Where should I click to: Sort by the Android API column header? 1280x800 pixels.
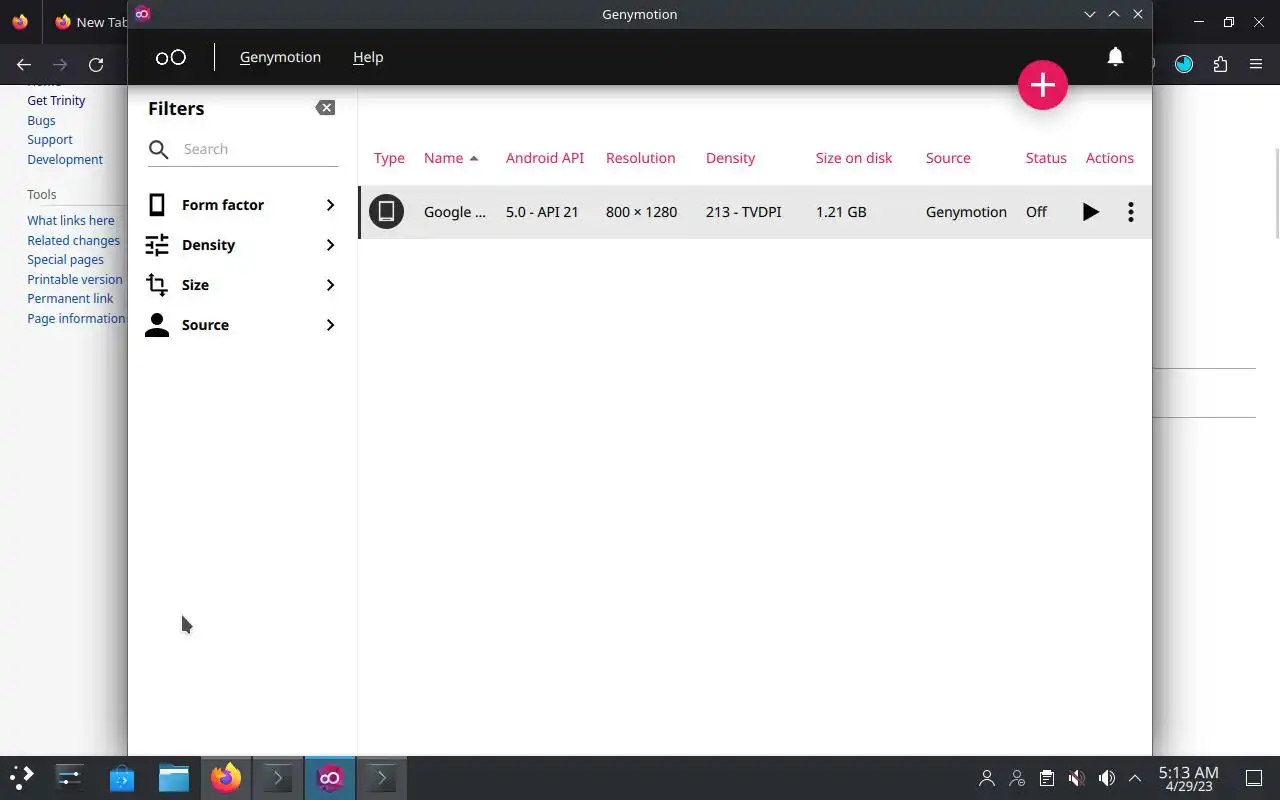coord(545,158)
